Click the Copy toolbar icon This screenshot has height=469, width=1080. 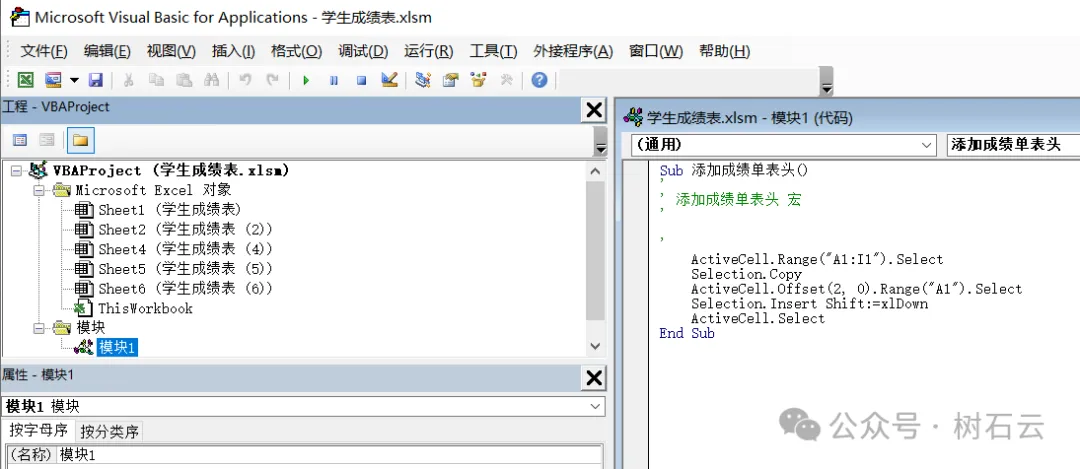pos(157,80)
